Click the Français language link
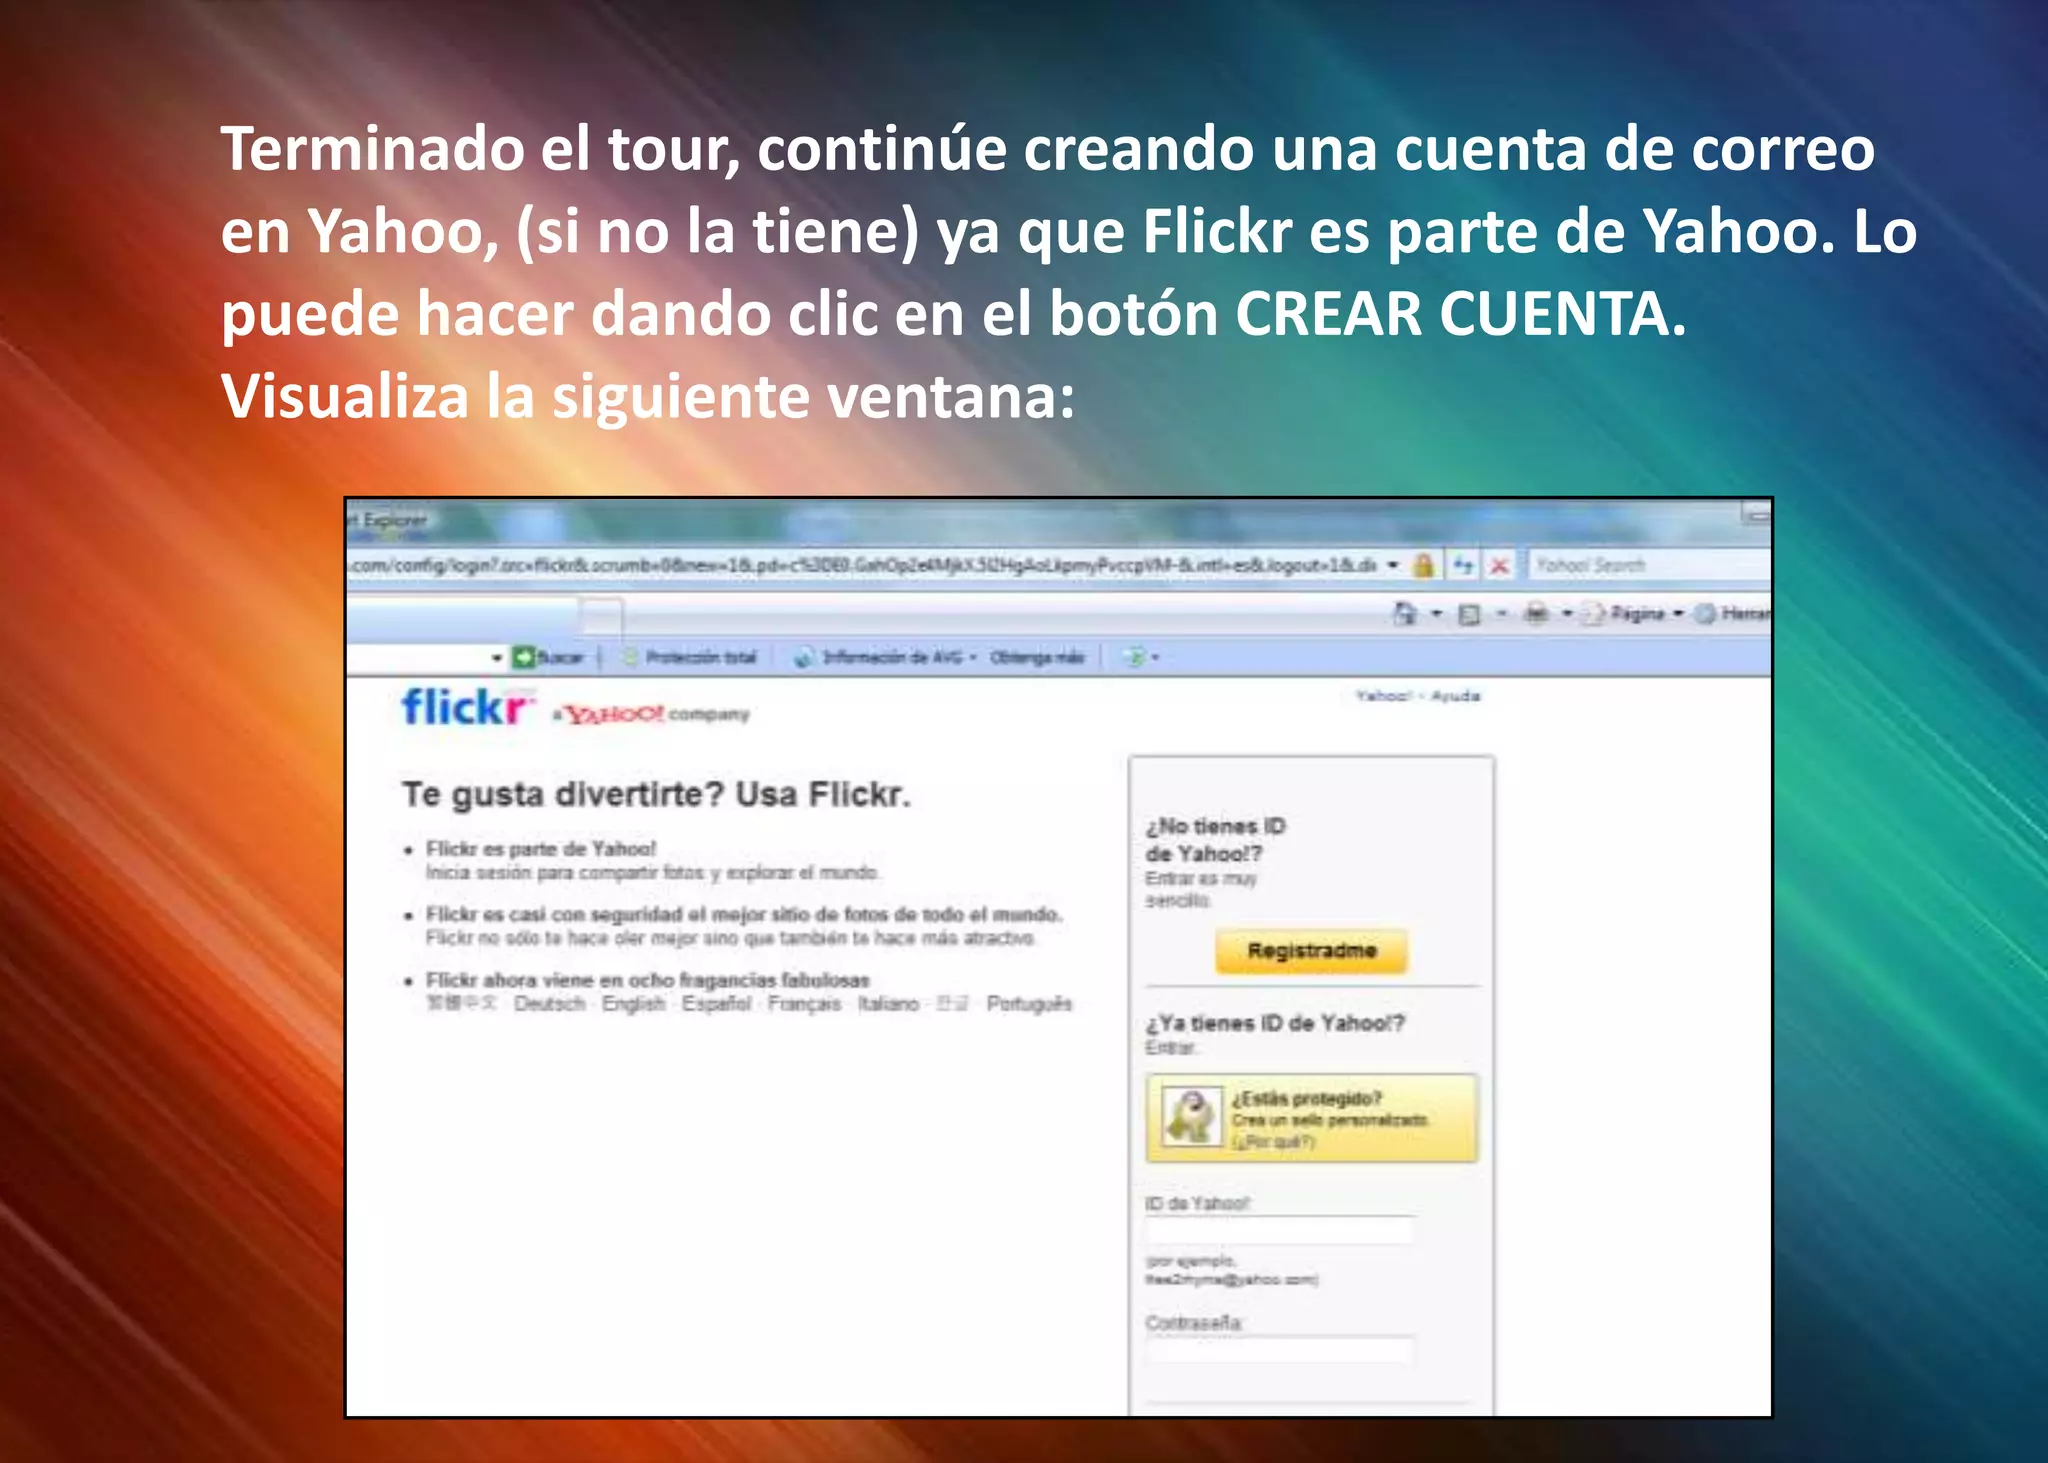Image resolution: width=2048 pixels, height=1463 pixels. click(x=804, y=1003)
